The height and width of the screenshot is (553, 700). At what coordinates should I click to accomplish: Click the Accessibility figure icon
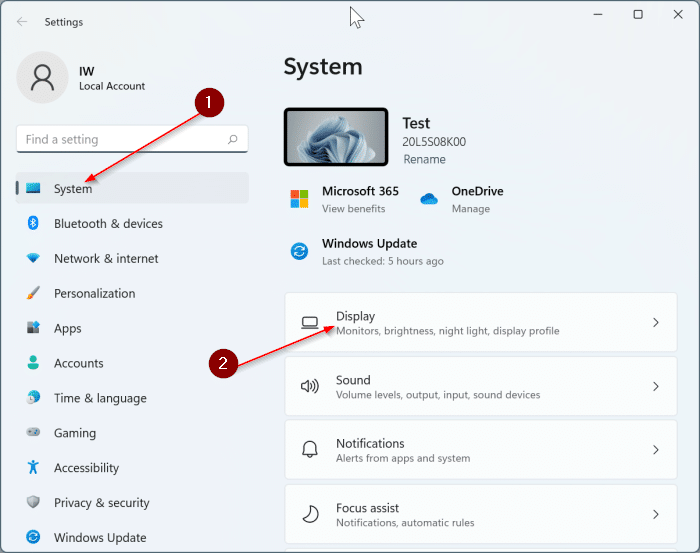[x=33, y=467]
